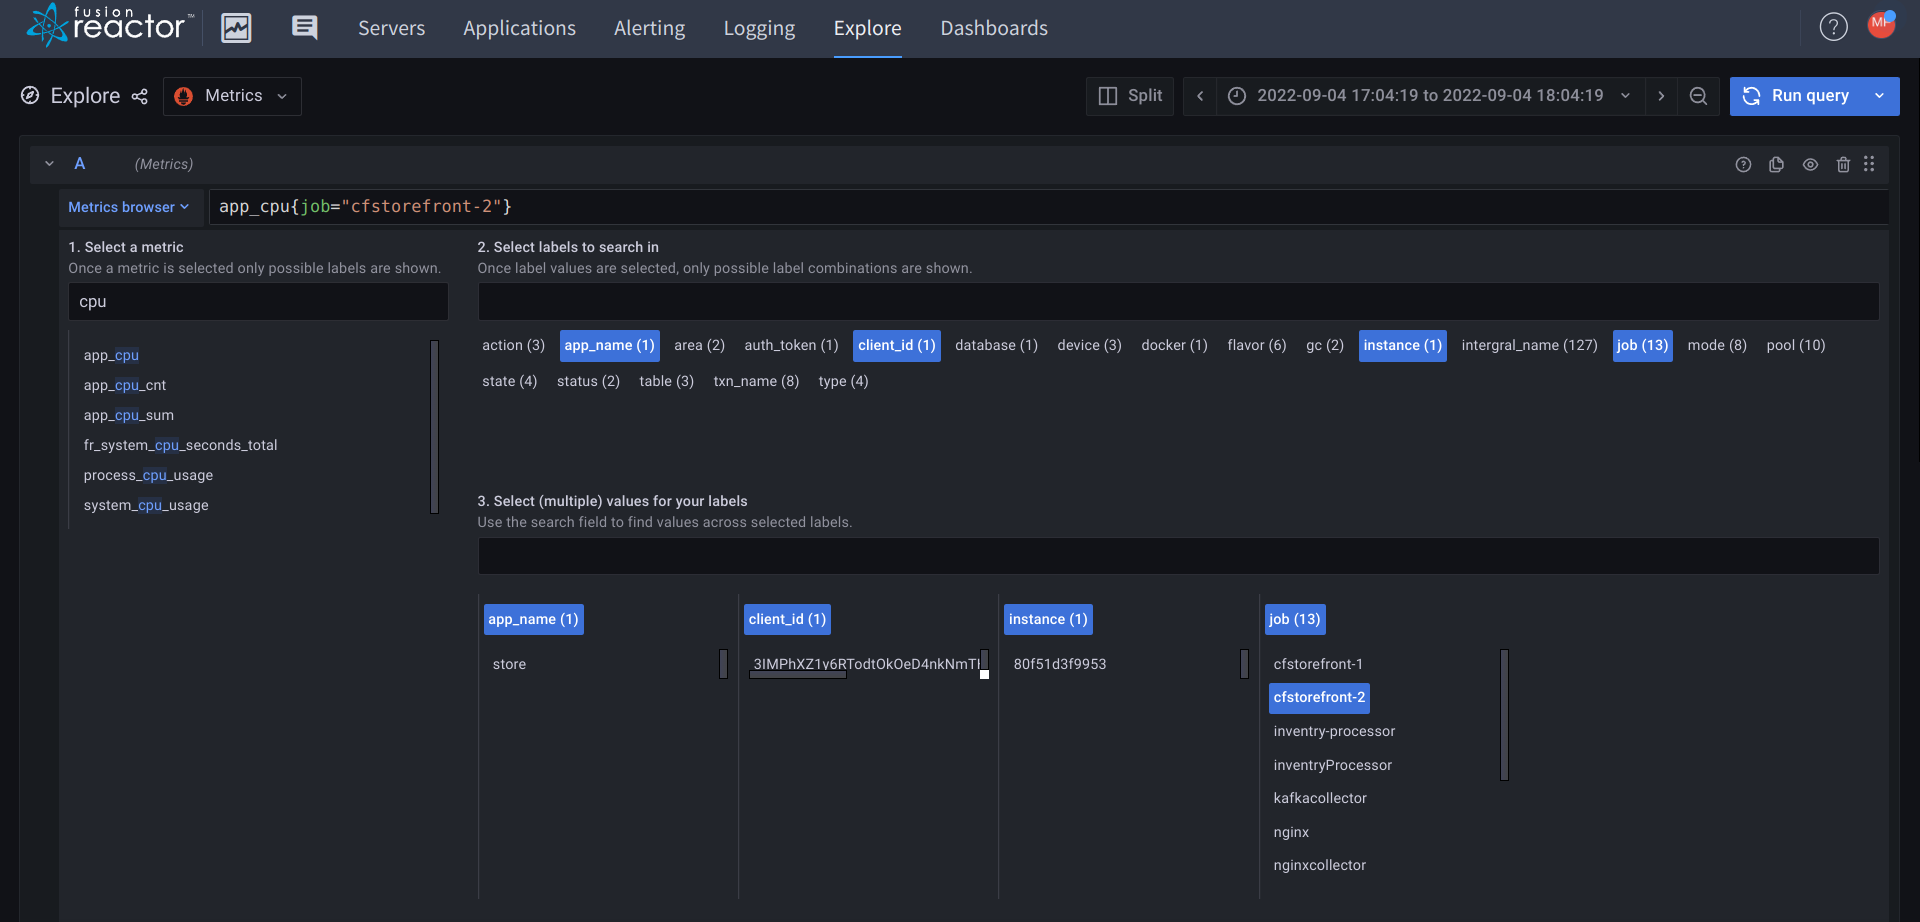The height and width of the screenshot is (922, 1920).
Task: Toggle the client_id (1) label selection
Action: click(896, 345)
